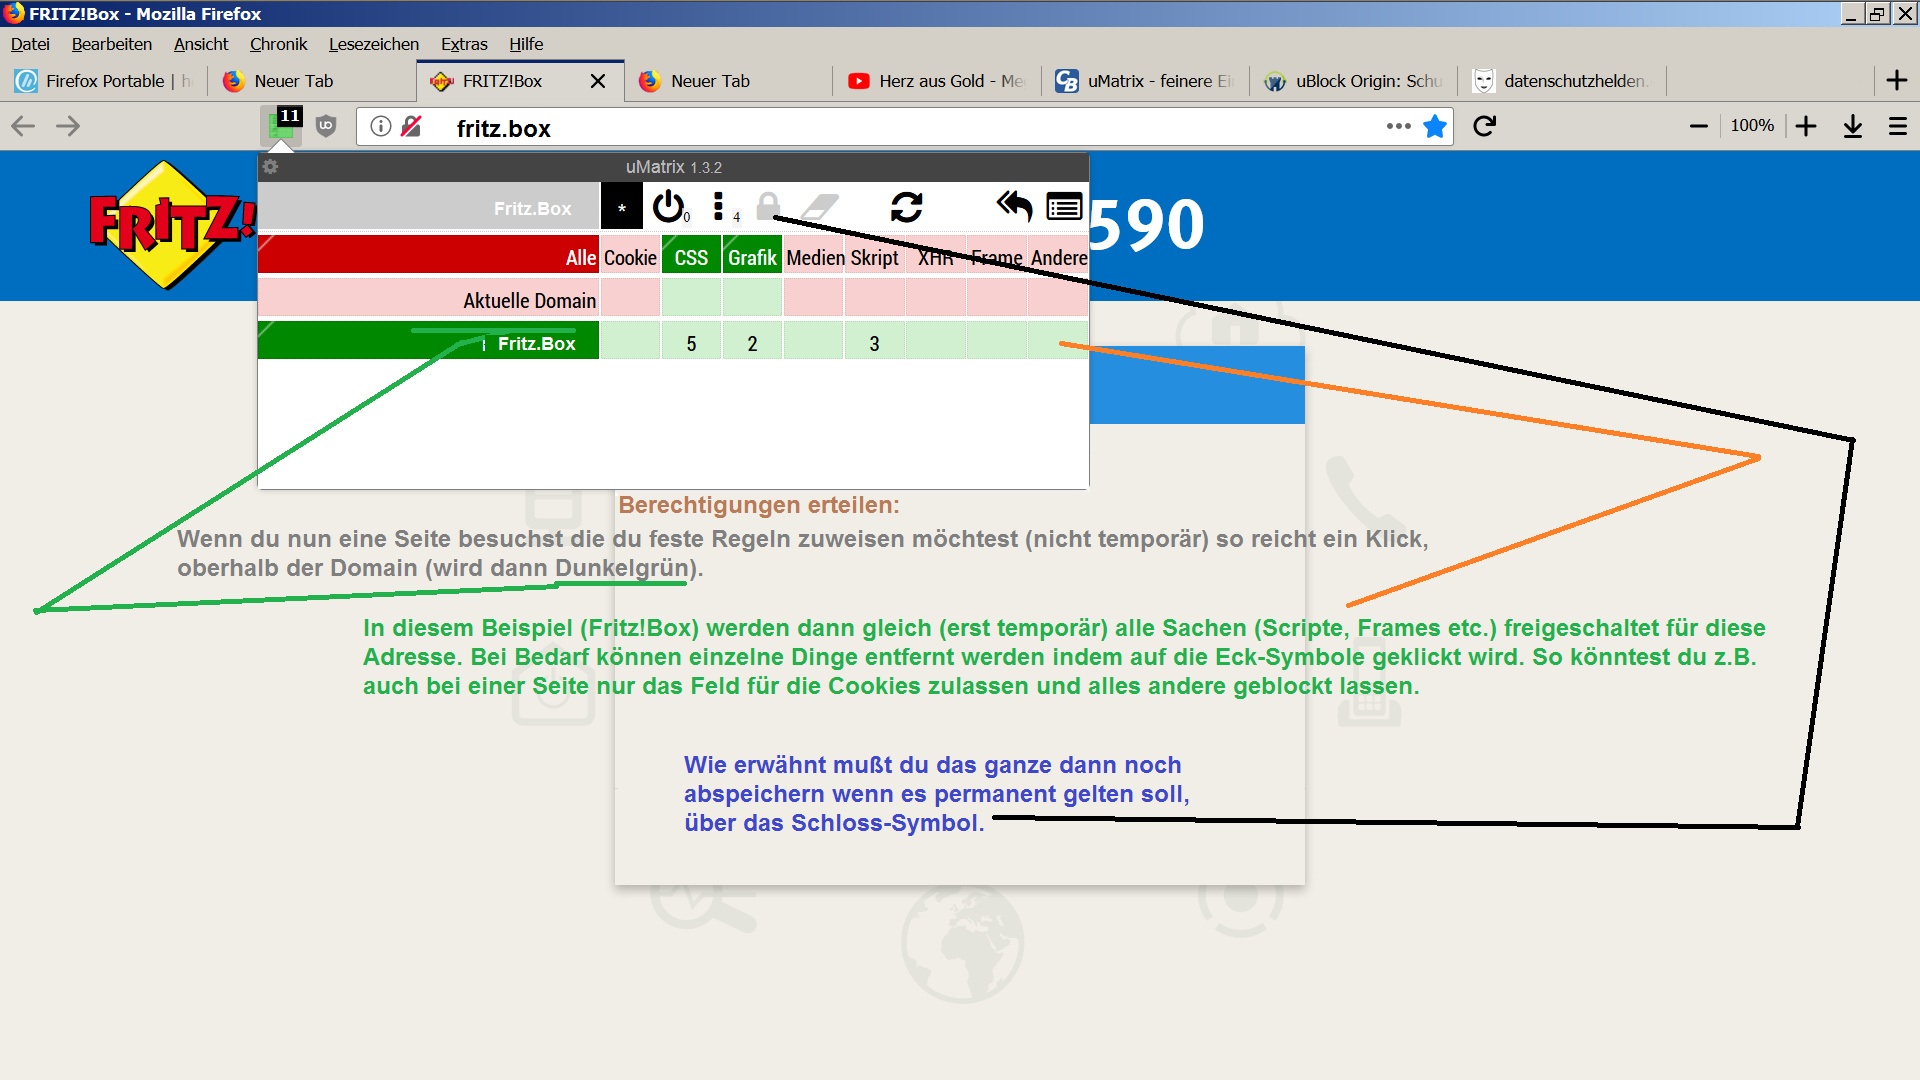
Task: Click the blue bookmark star
Action: pos(1435,126)
